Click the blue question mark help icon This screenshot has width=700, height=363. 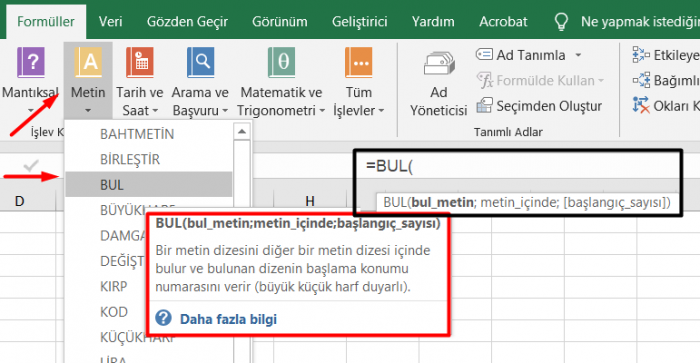(163, 318)
